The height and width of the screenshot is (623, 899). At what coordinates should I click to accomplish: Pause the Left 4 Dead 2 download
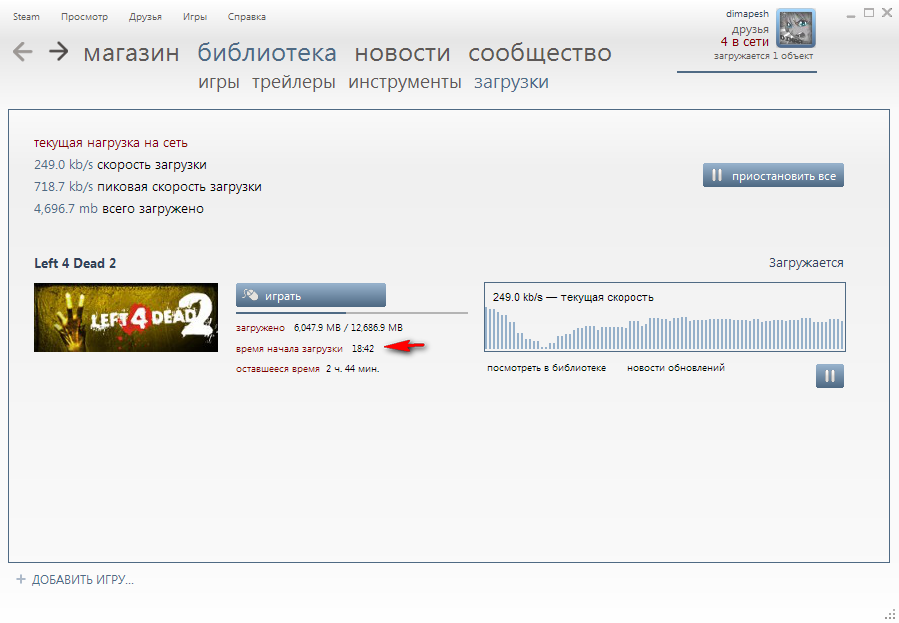point(830,376)
